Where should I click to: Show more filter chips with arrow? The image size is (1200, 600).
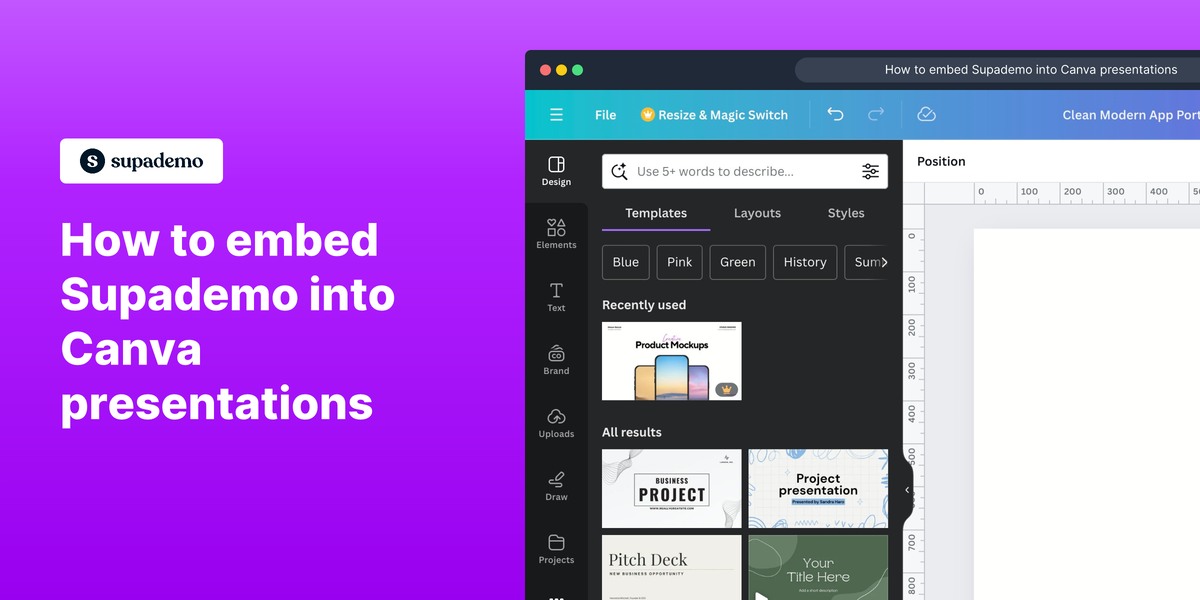883,262
